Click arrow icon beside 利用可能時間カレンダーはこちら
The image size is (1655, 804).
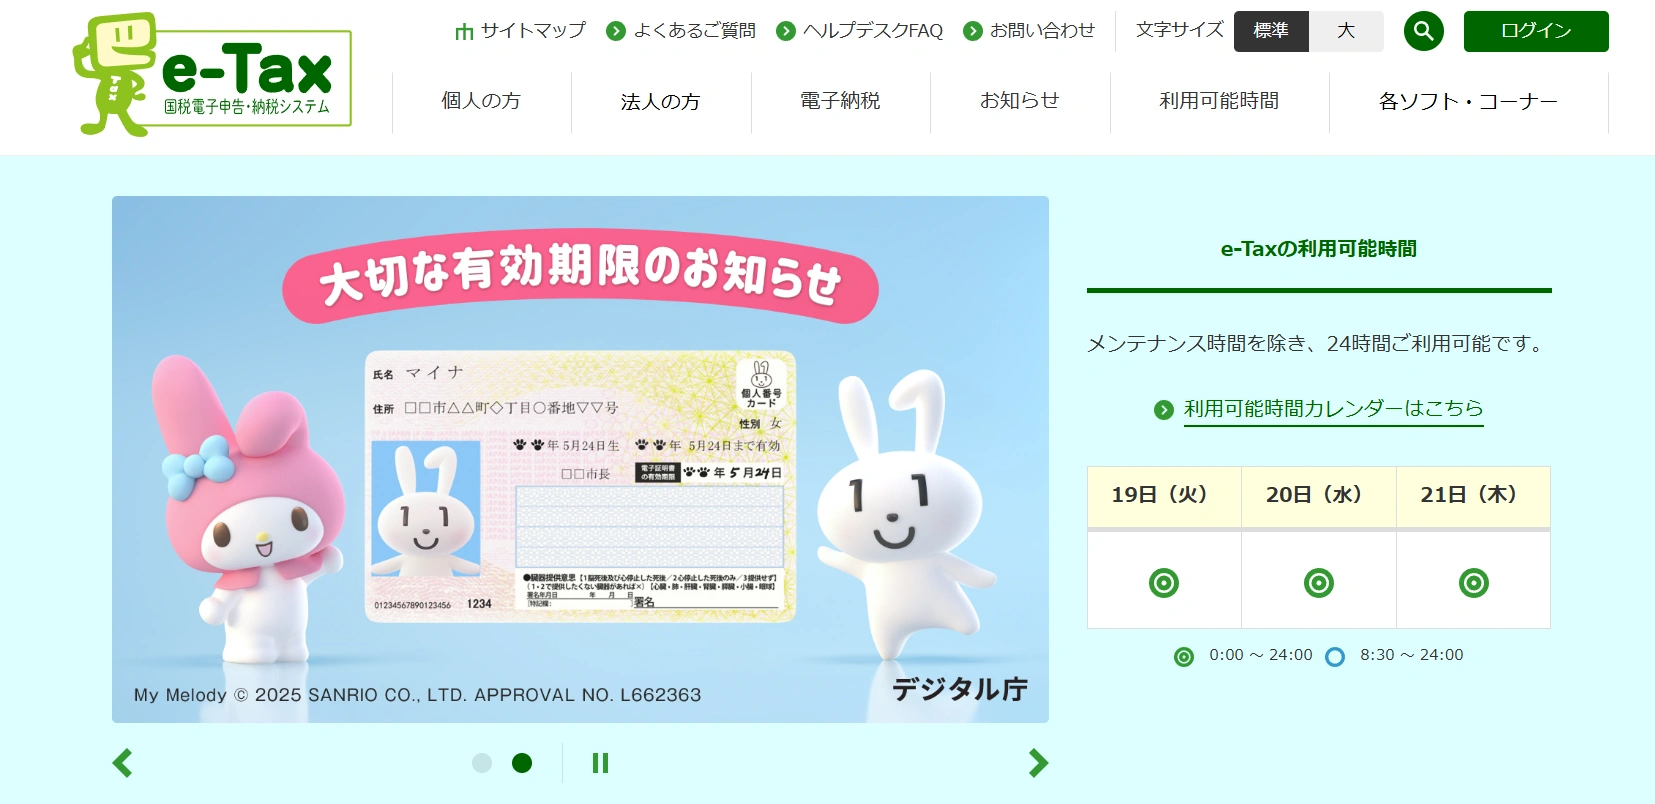pyautogui.click(x=1163, y=410)
